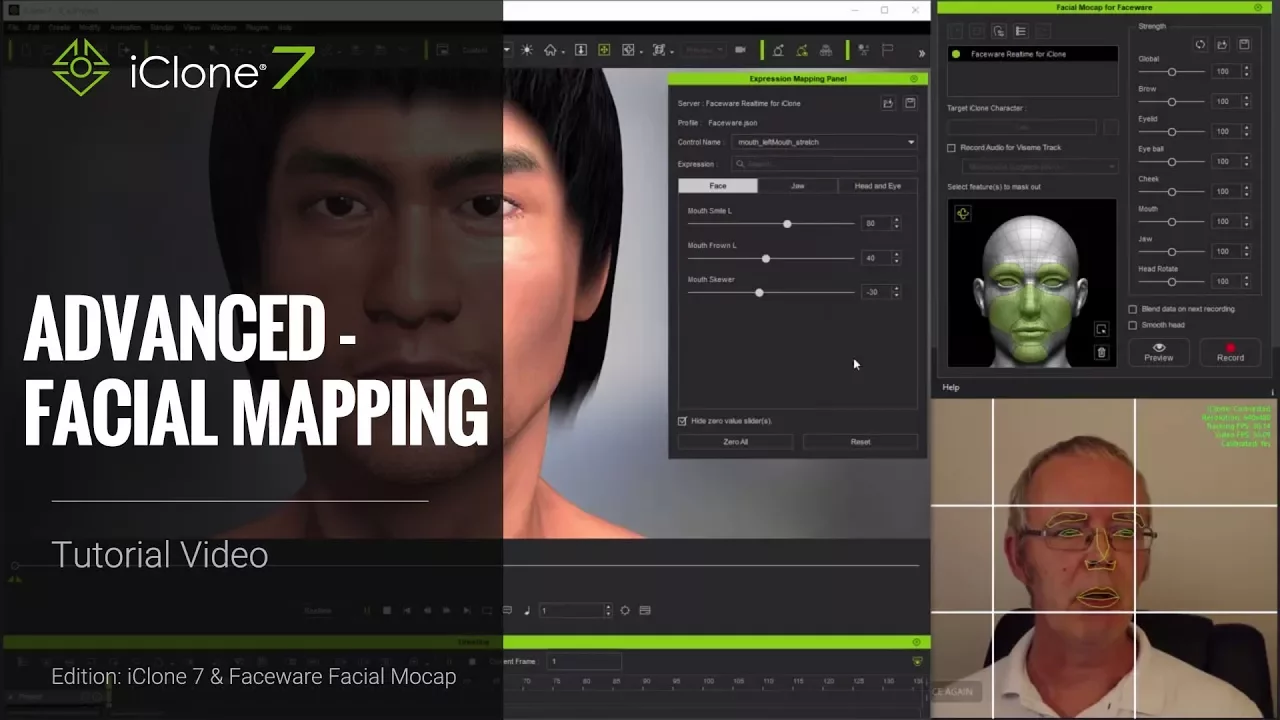The width and height of the screenshot is (1280, 720).
Task: Click list icon in Facial Mocap toolbar
Action: (x=1020, y=32)
